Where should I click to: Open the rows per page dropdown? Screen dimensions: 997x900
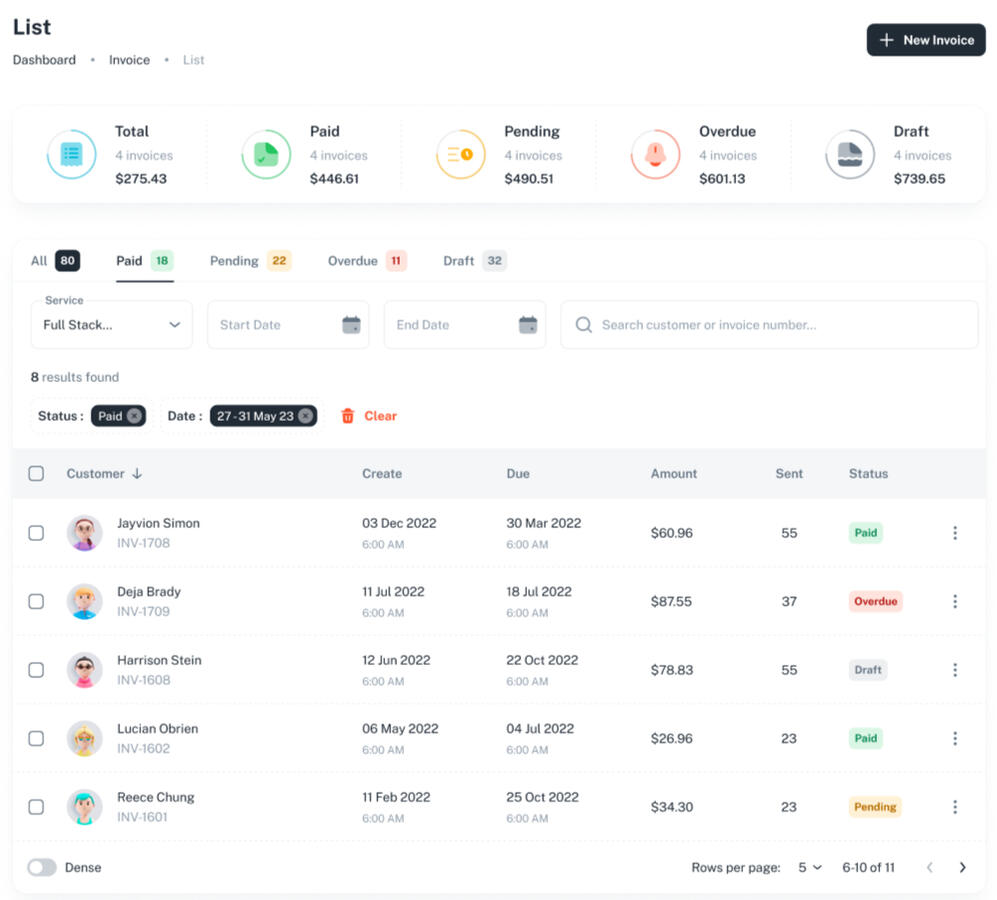(809, 868)
